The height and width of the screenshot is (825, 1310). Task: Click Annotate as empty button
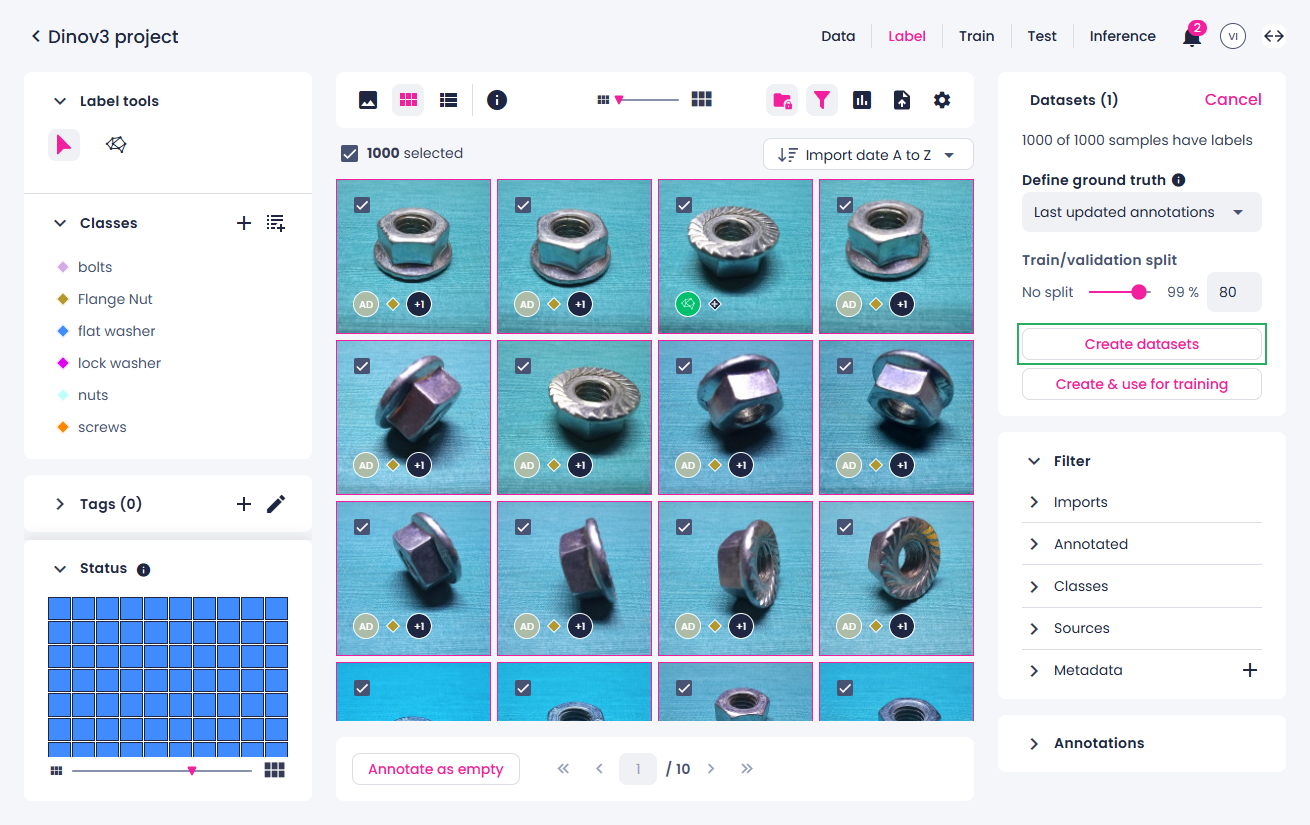(436, 769)
